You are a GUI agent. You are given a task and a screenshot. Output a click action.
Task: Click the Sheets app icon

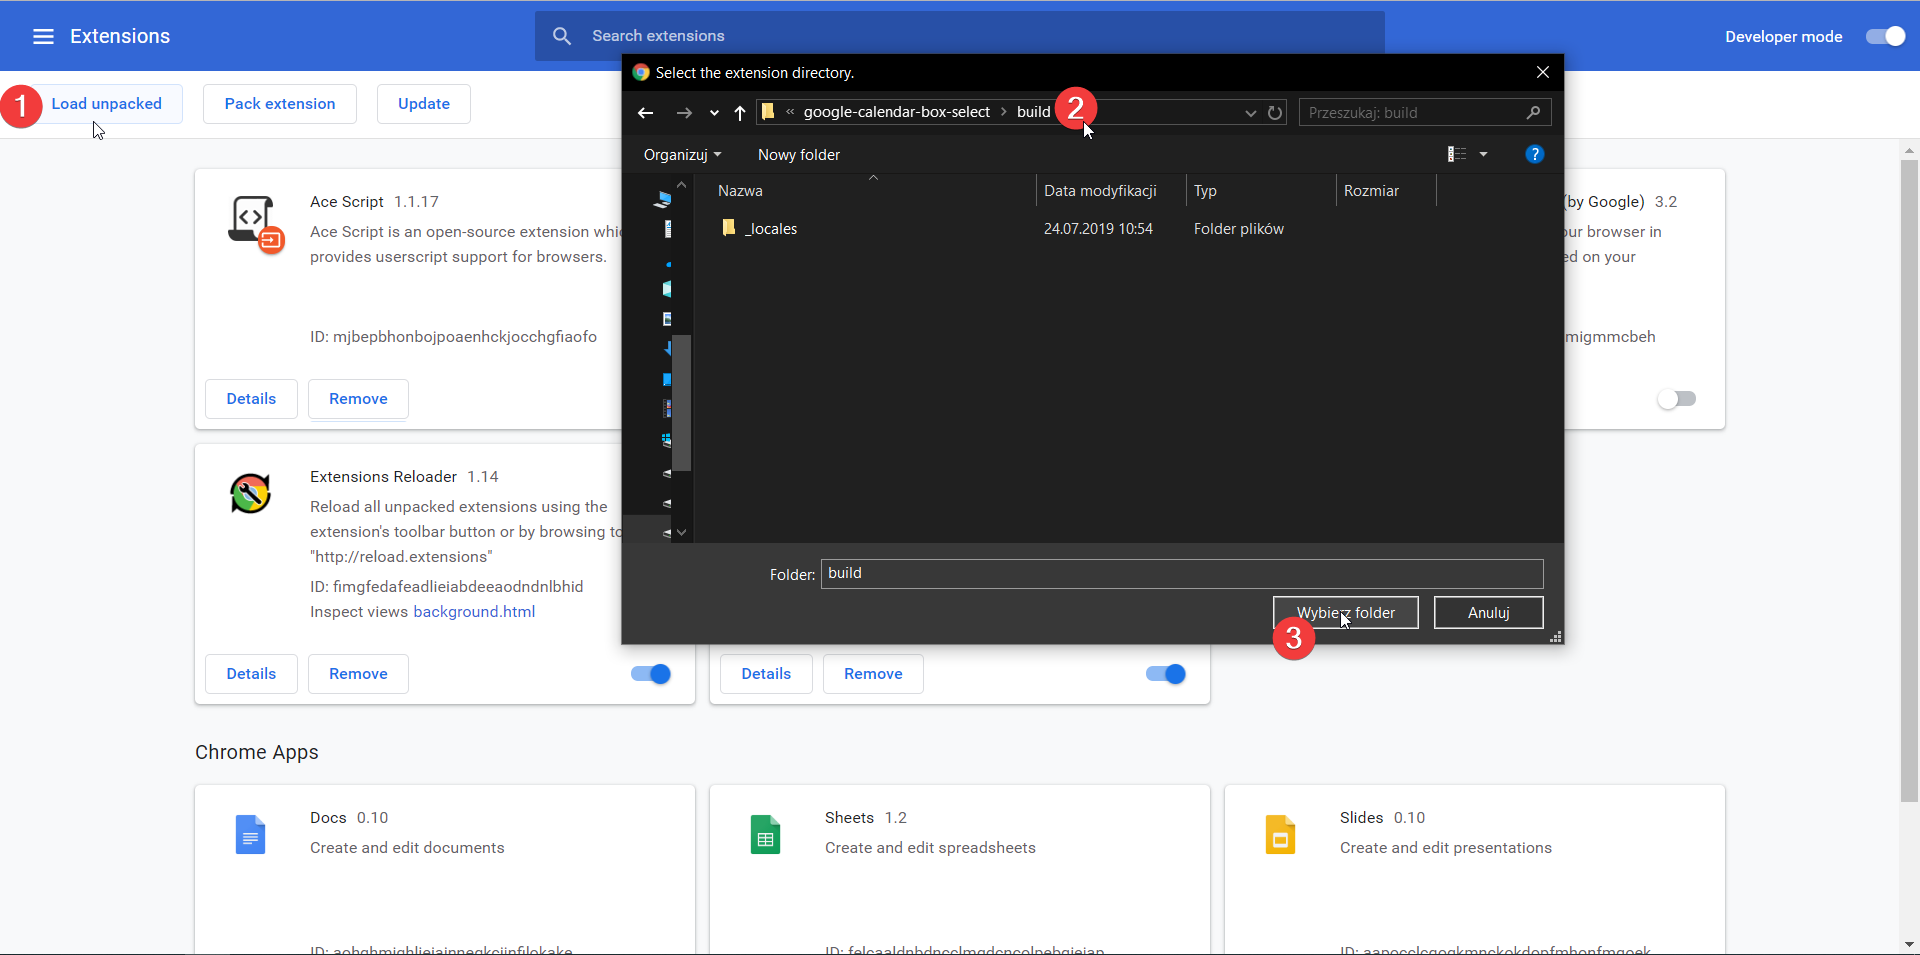pyautogui.click(x=765, y=835)
